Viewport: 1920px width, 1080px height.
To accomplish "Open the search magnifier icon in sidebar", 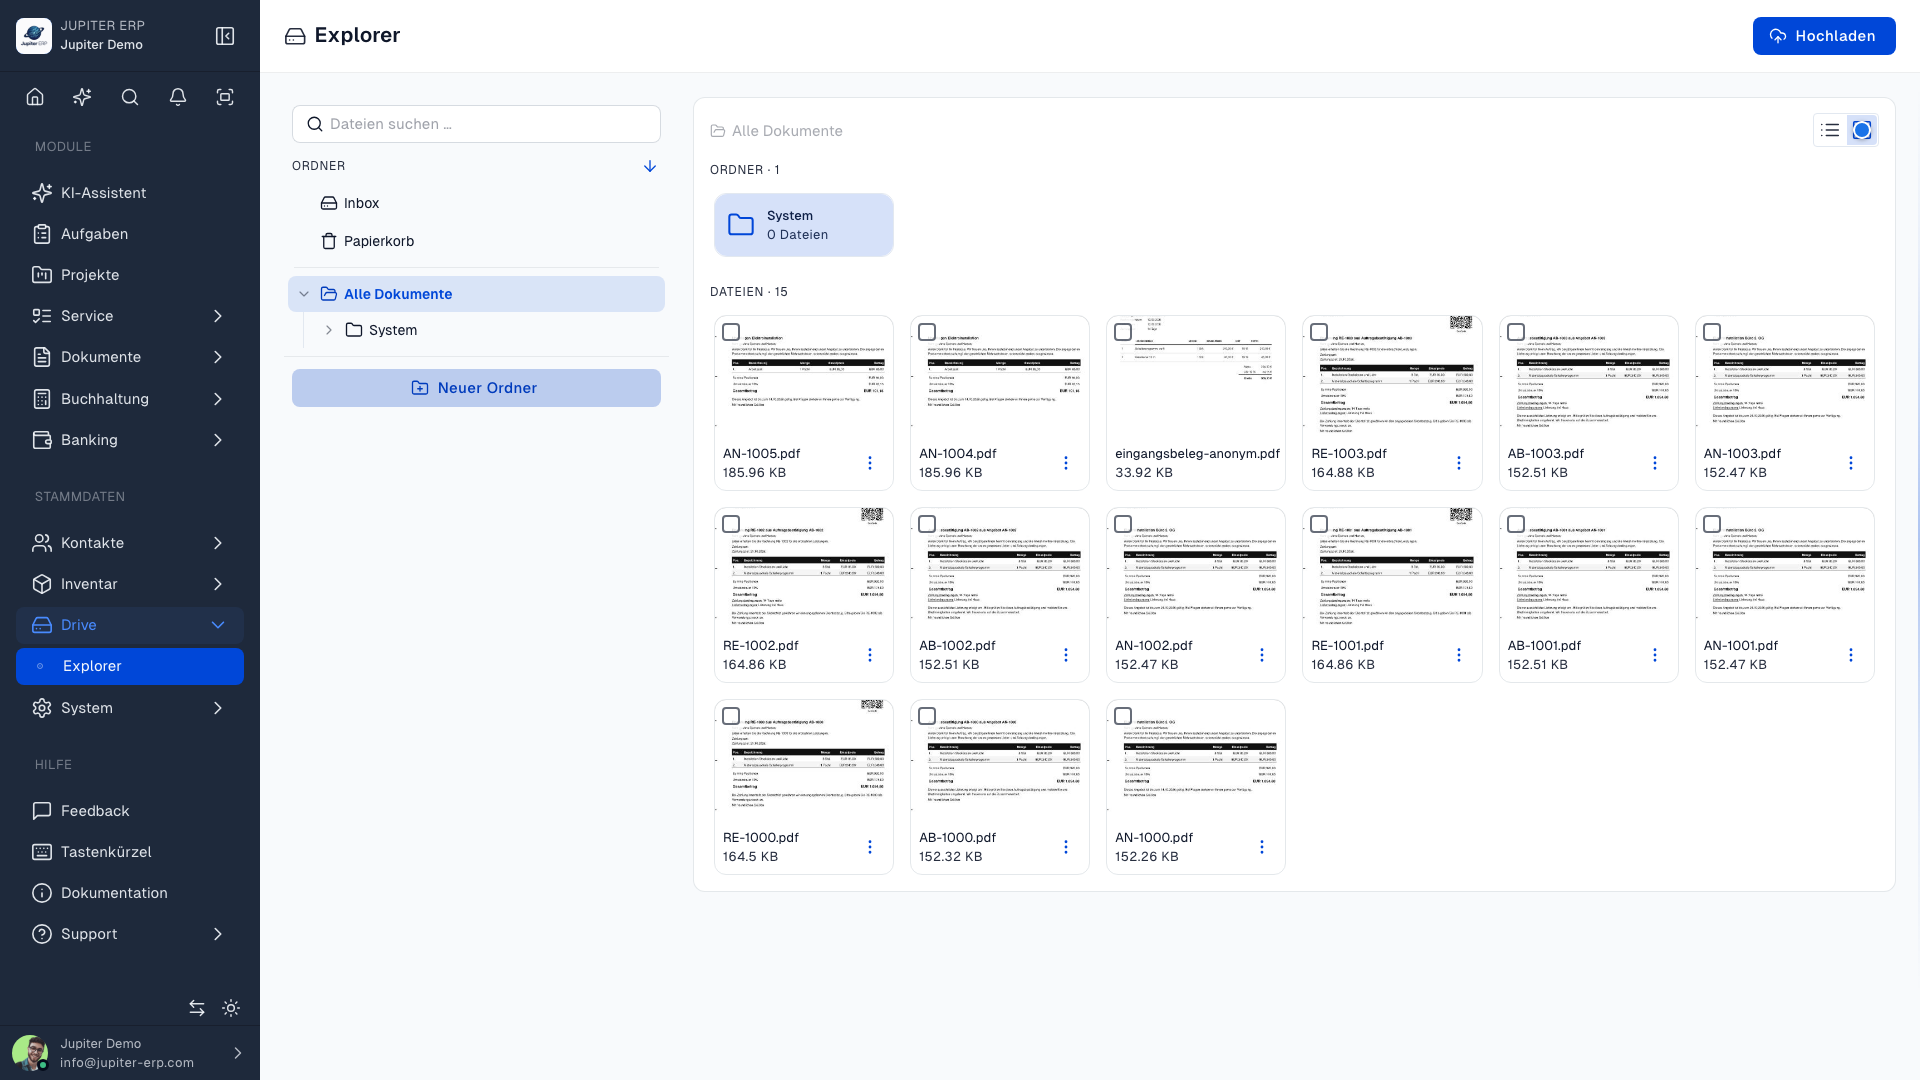I will 130,97.
